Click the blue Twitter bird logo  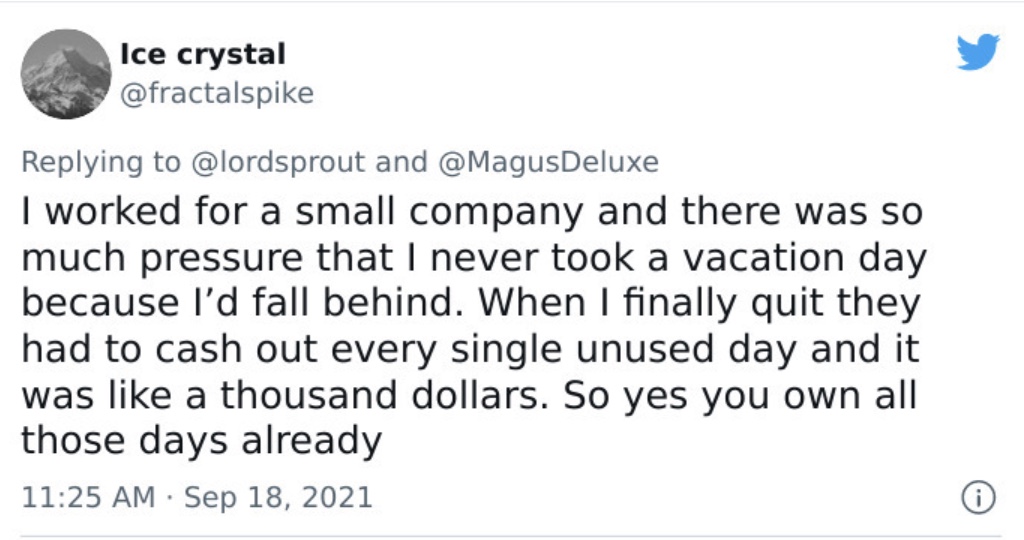(978, 52)
